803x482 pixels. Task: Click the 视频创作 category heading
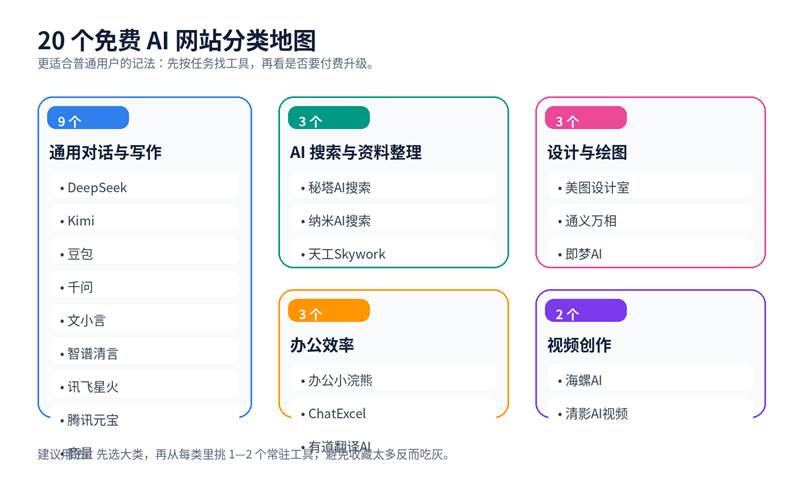[x=579, y=345]
